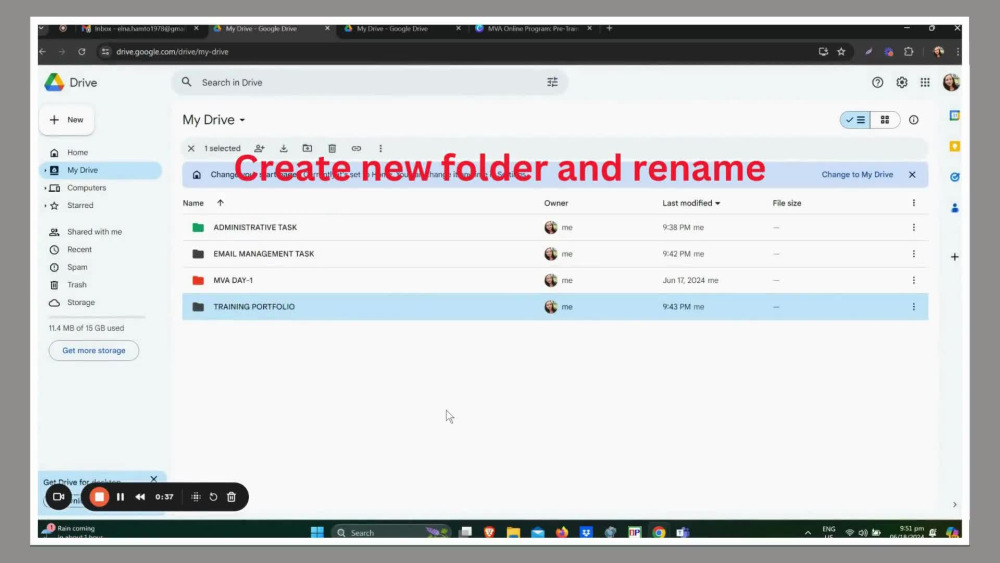Open the Drive settings gear

pos(902,82)
